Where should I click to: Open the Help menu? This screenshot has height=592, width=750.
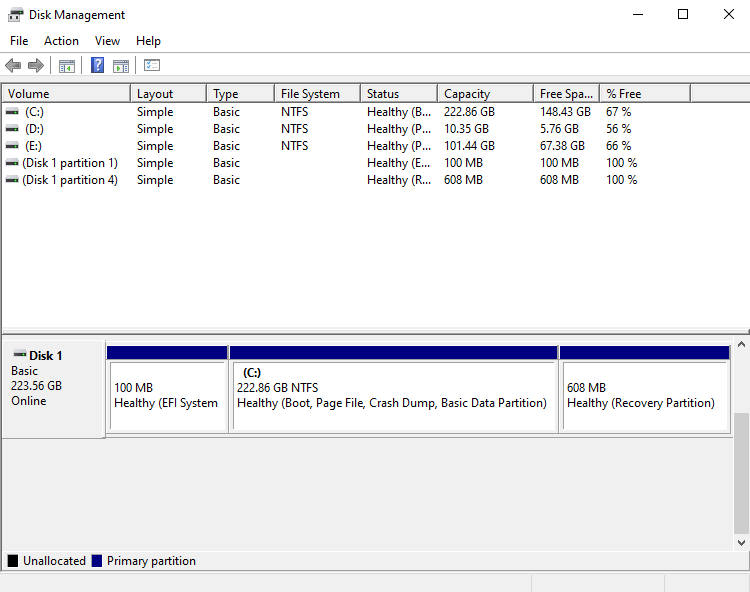pos(148,41)
